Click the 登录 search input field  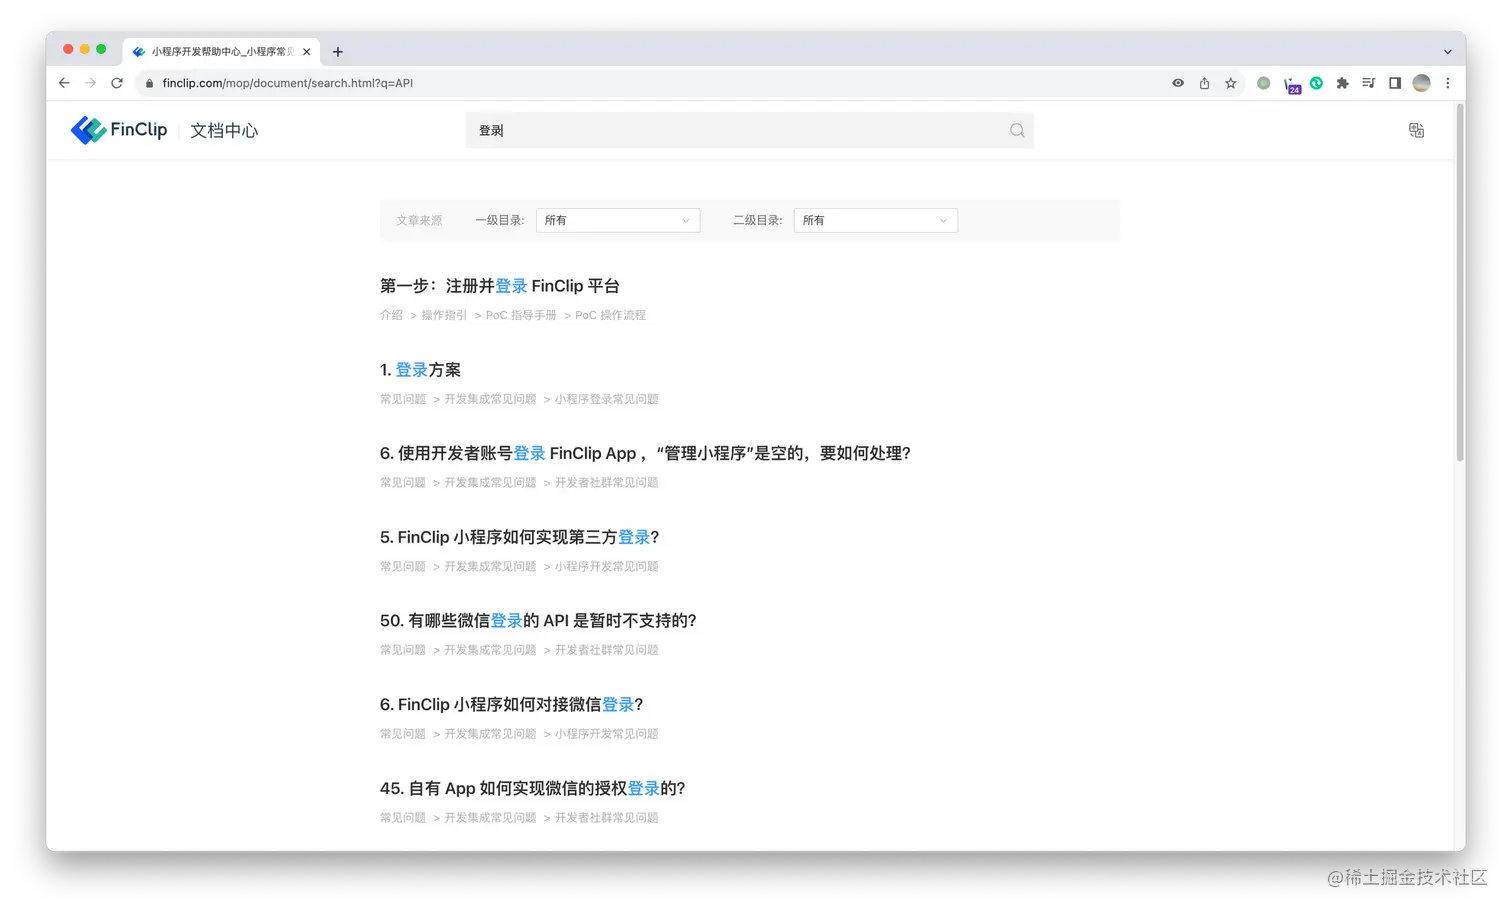tap(750, 130)
